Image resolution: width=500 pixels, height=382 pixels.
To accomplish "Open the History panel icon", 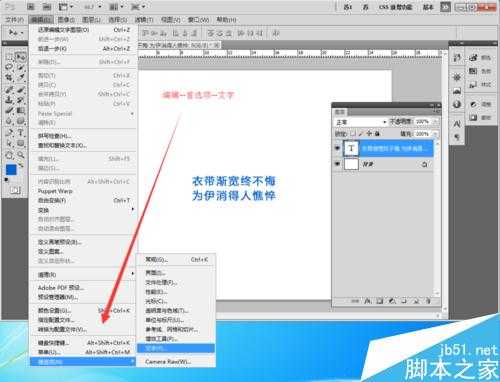I will (457, 58).
